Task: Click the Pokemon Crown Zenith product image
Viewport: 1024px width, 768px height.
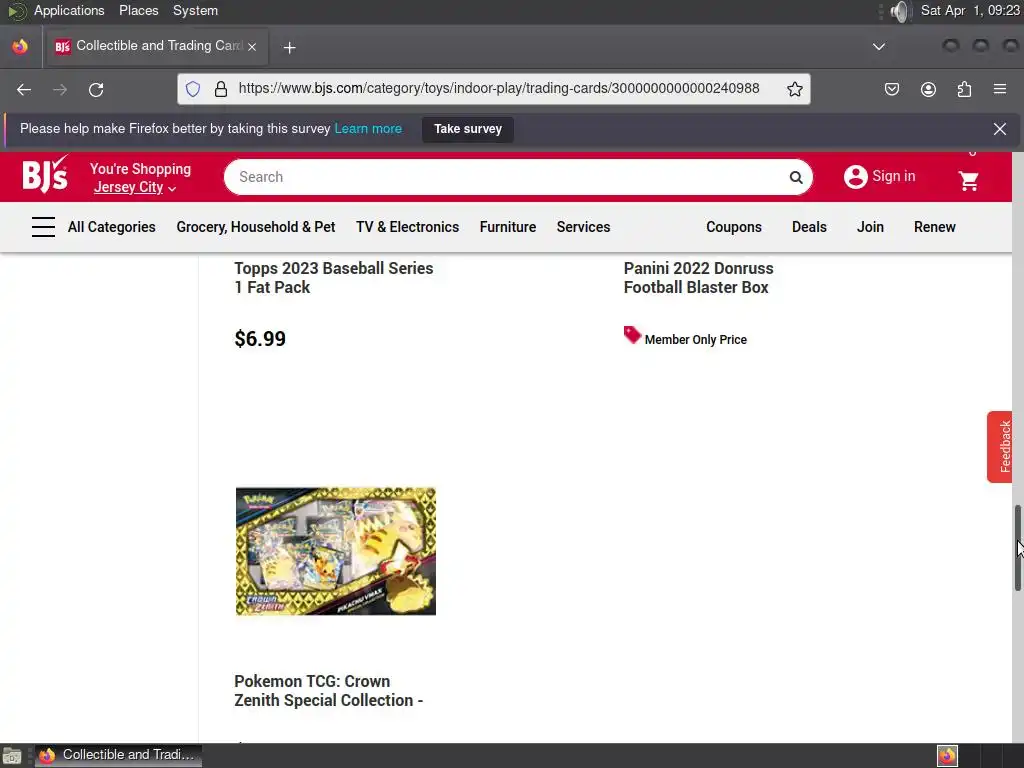Action: [x=336, y=551]
